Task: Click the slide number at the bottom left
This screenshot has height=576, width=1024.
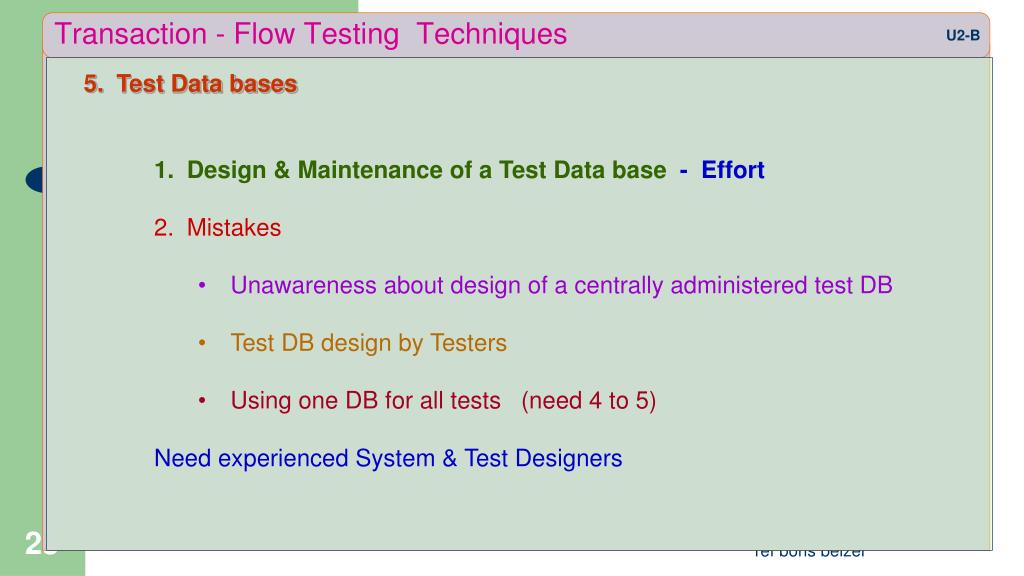Action: 35,544
